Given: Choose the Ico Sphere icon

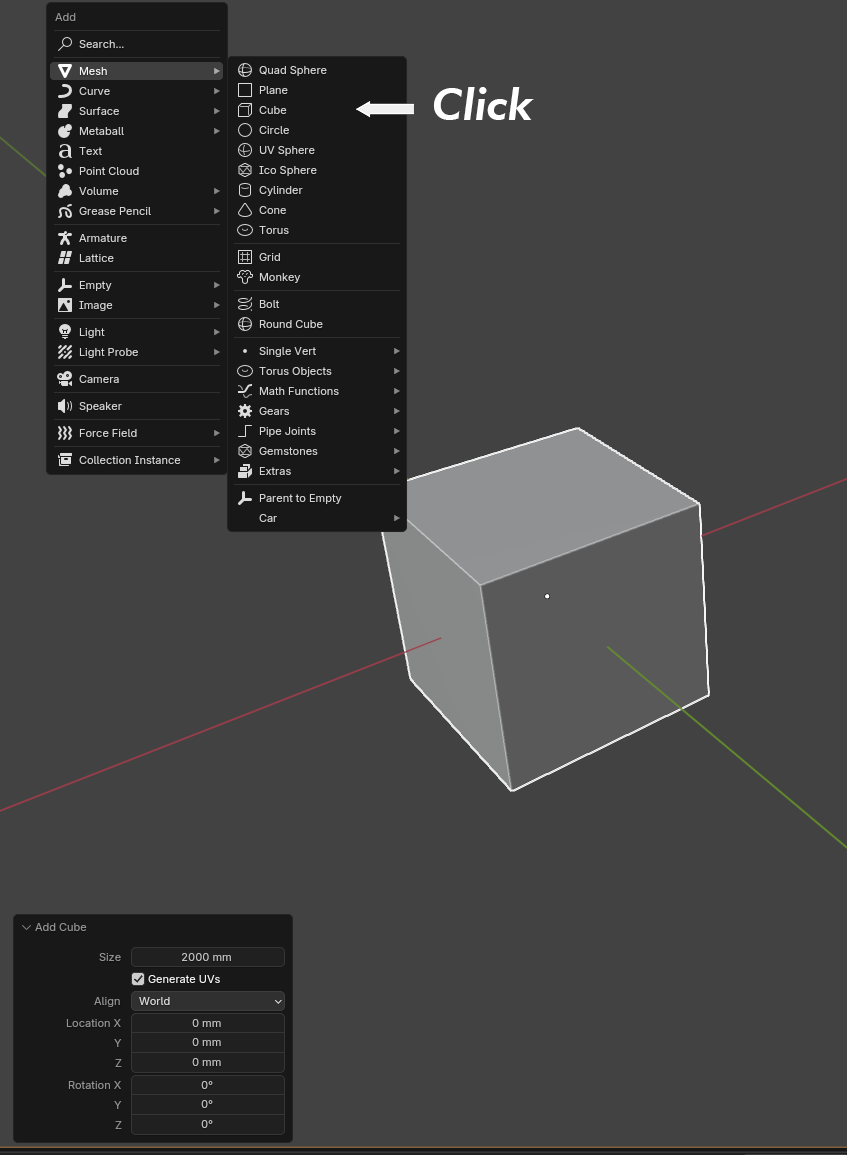Looking at the screenshot, I should (245, 169).
